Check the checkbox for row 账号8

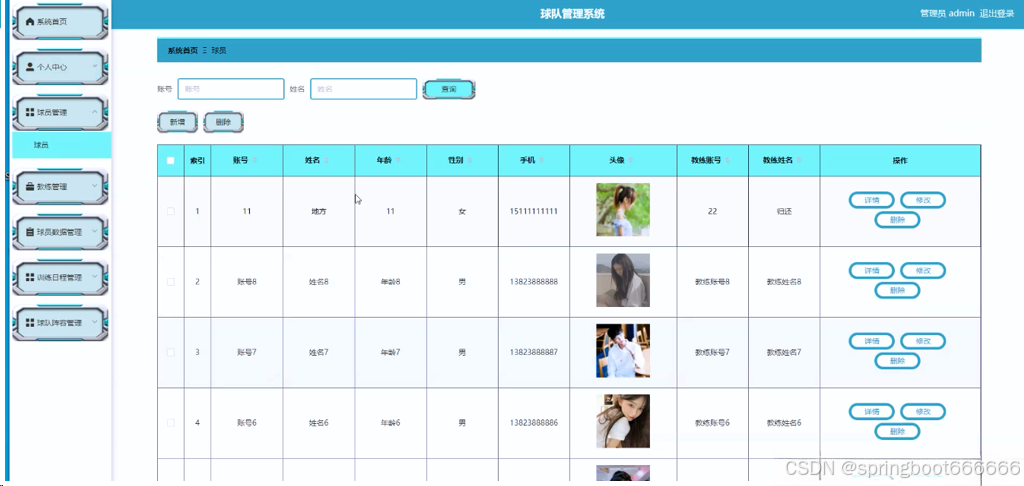tap(170, 282)
